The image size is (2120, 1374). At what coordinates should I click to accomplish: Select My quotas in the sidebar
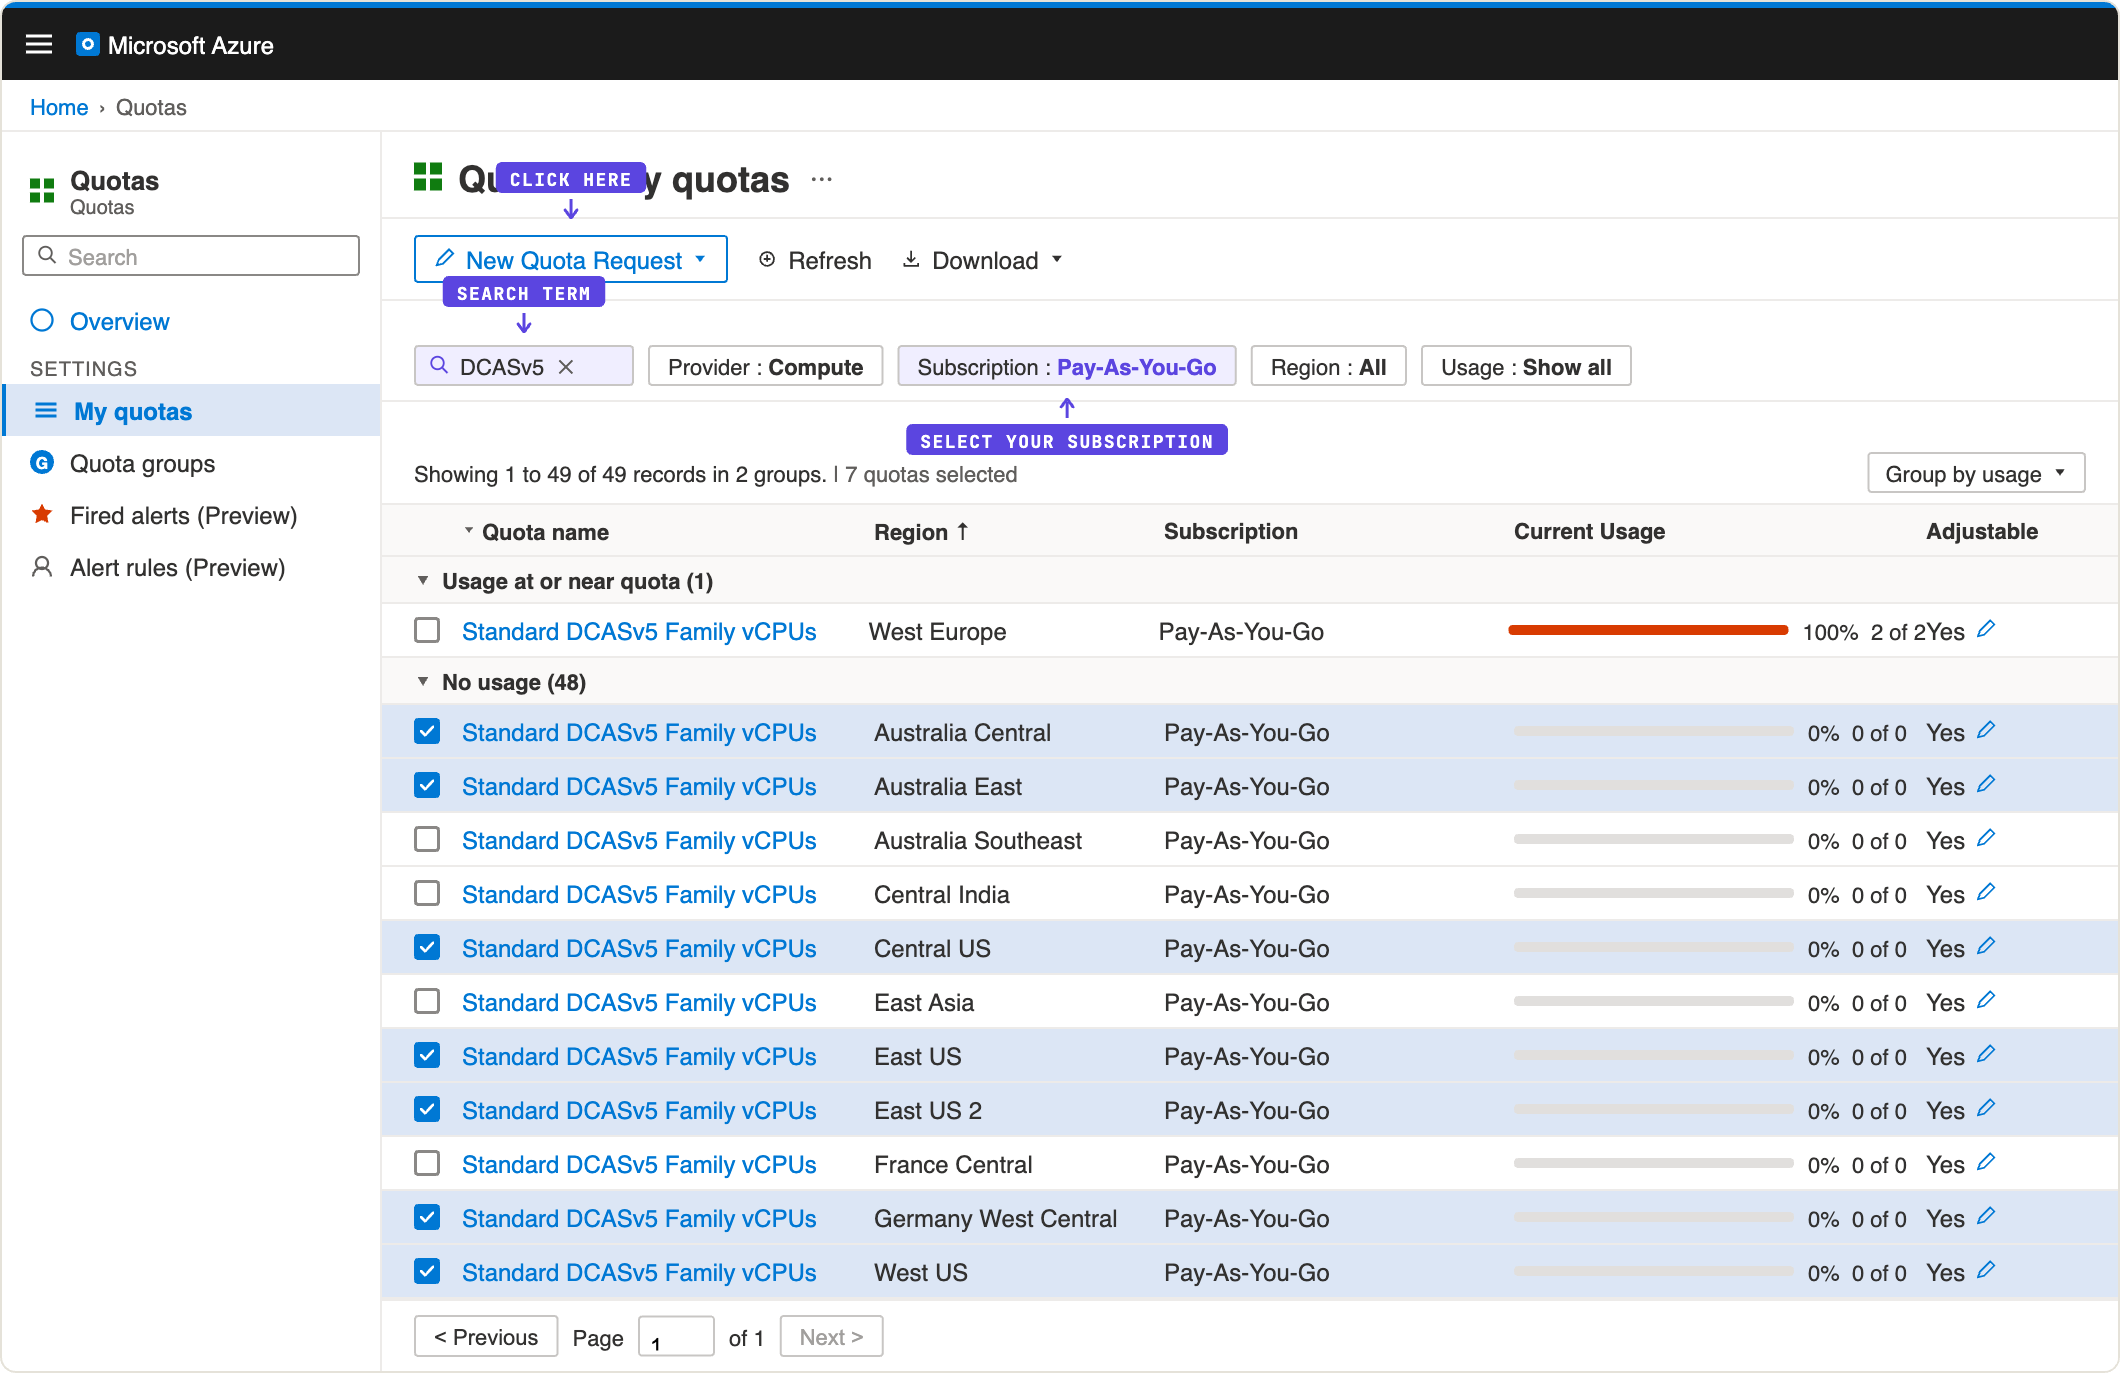(192, 411)
